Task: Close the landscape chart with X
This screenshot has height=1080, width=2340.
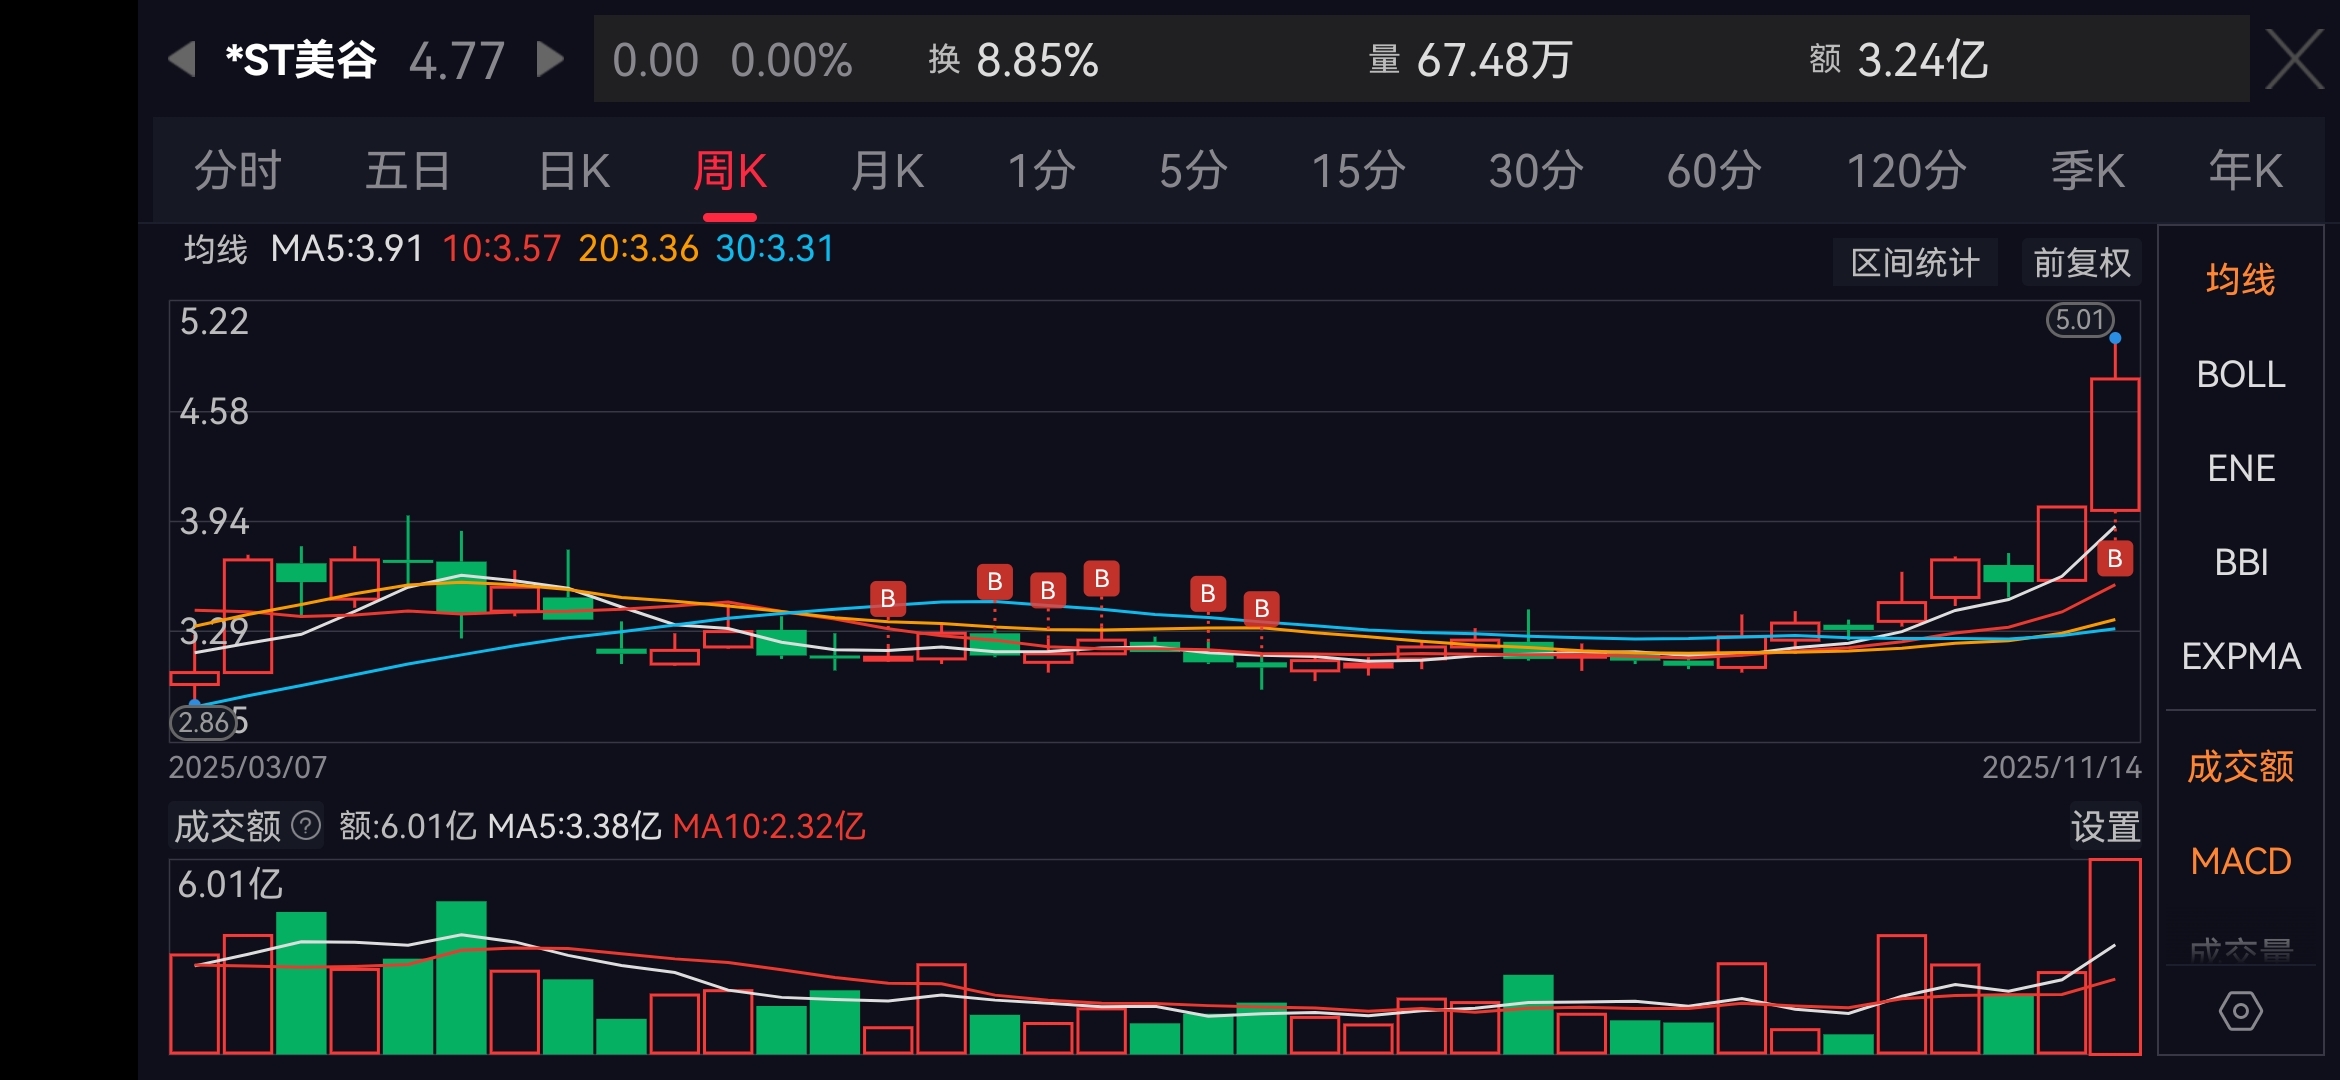Action: tap(2293, 60)
